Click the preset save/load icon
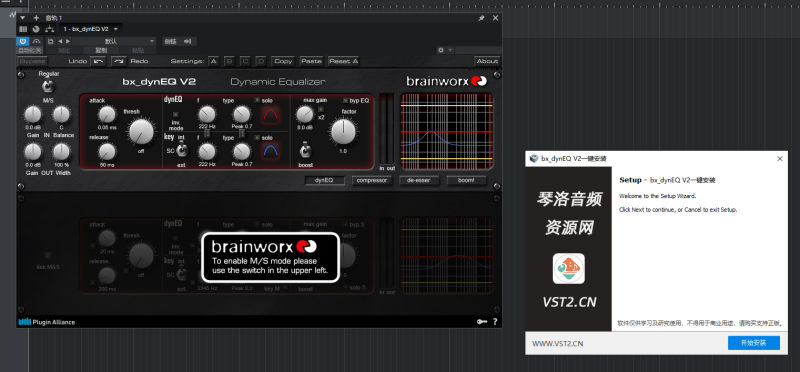The width and height of the screenshot is (800, 372). tap(51, 41)
